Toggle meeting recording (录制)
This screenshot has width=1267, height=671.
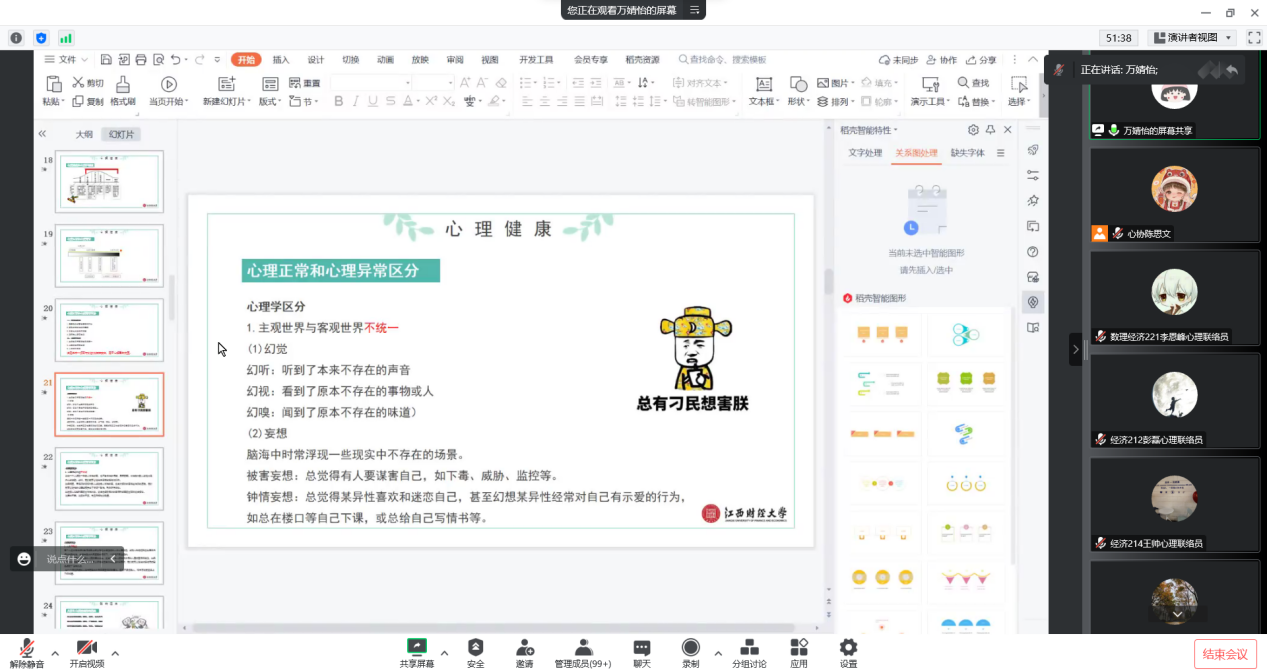tap(691, 648)
